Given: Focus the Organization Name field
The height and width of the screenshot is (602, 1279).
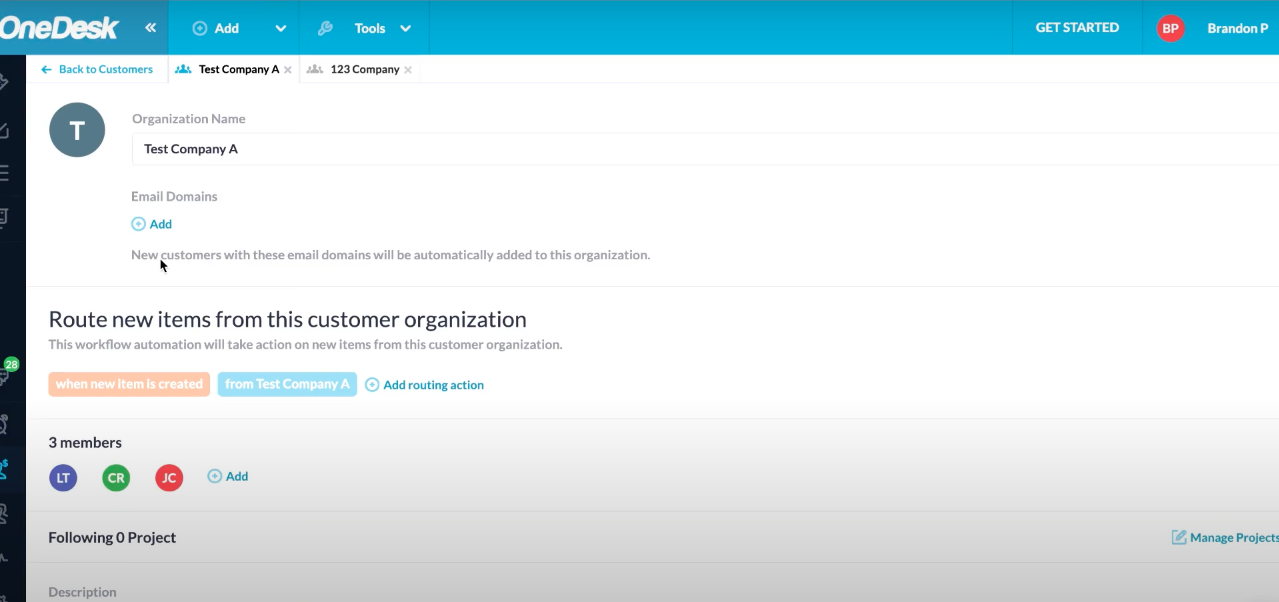Looking at the screenshot, I should coord(705,149).
